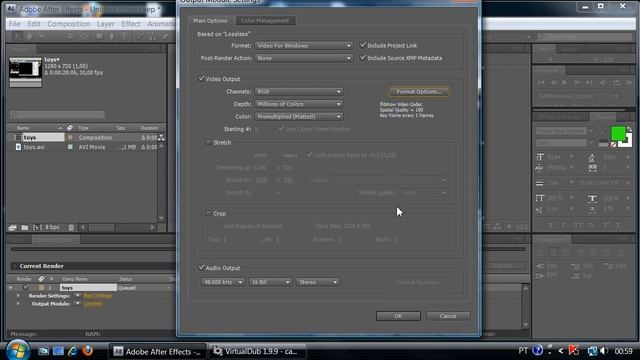Uncheck the Audio Output checkbox
The width and height of the screenshot is (640, 360).
click(201, 268)
